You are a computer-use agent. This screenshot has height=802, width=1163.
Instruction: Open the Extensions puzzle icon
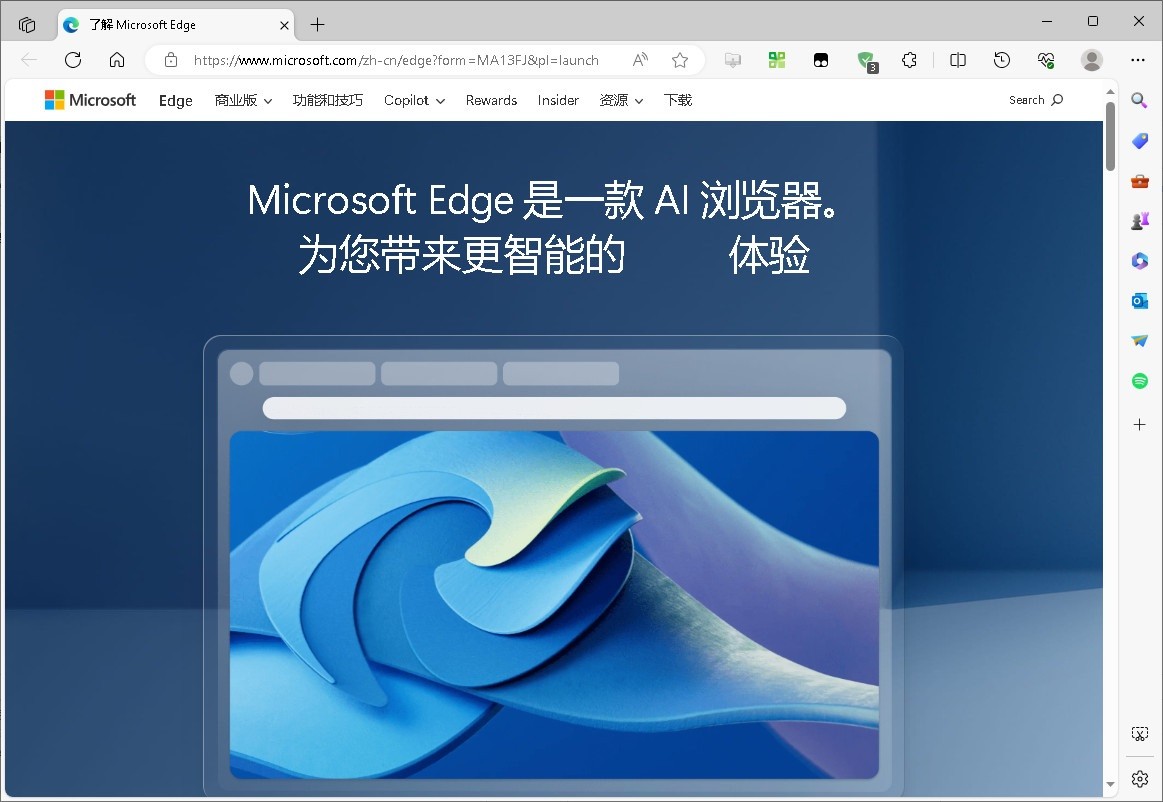tap(909, 60)
